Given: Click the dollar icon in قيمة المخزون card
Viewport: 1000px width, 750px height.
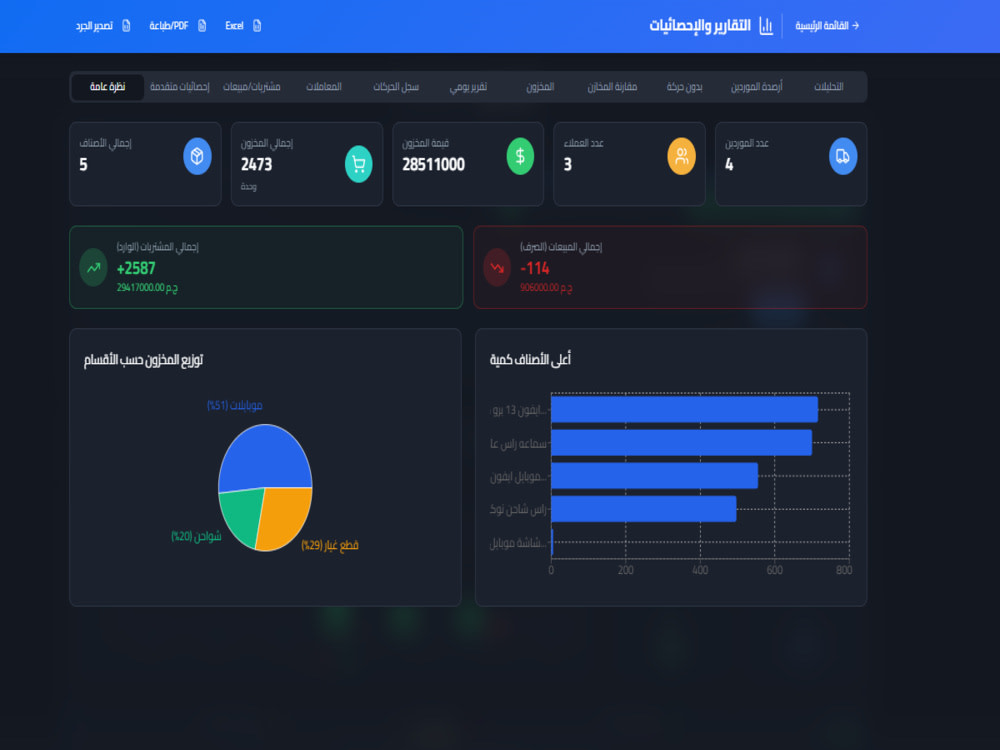Looking at the screenshot, I should [x=520, y=156].
